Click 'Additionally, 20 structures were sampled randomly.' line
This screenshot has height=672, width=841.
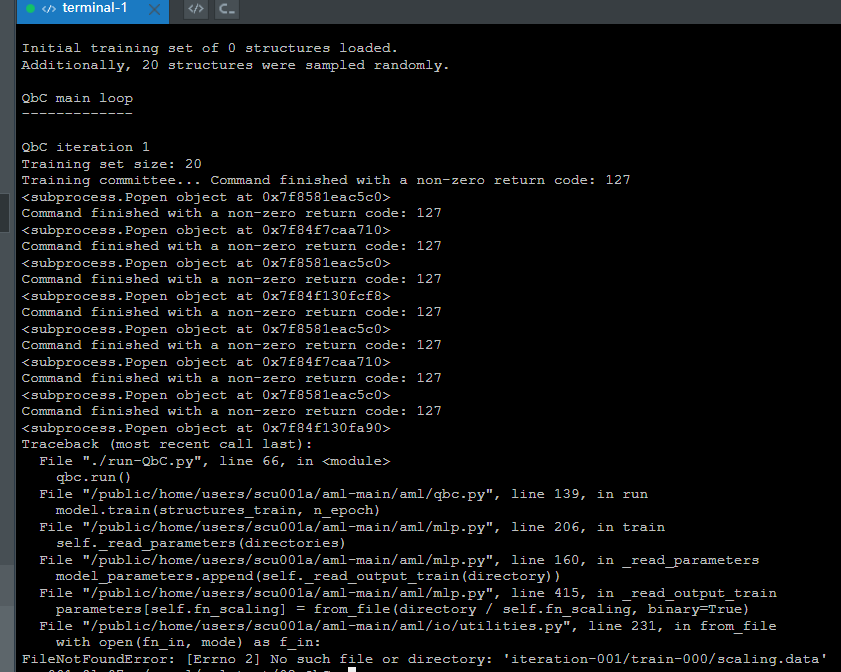[235, 65]
